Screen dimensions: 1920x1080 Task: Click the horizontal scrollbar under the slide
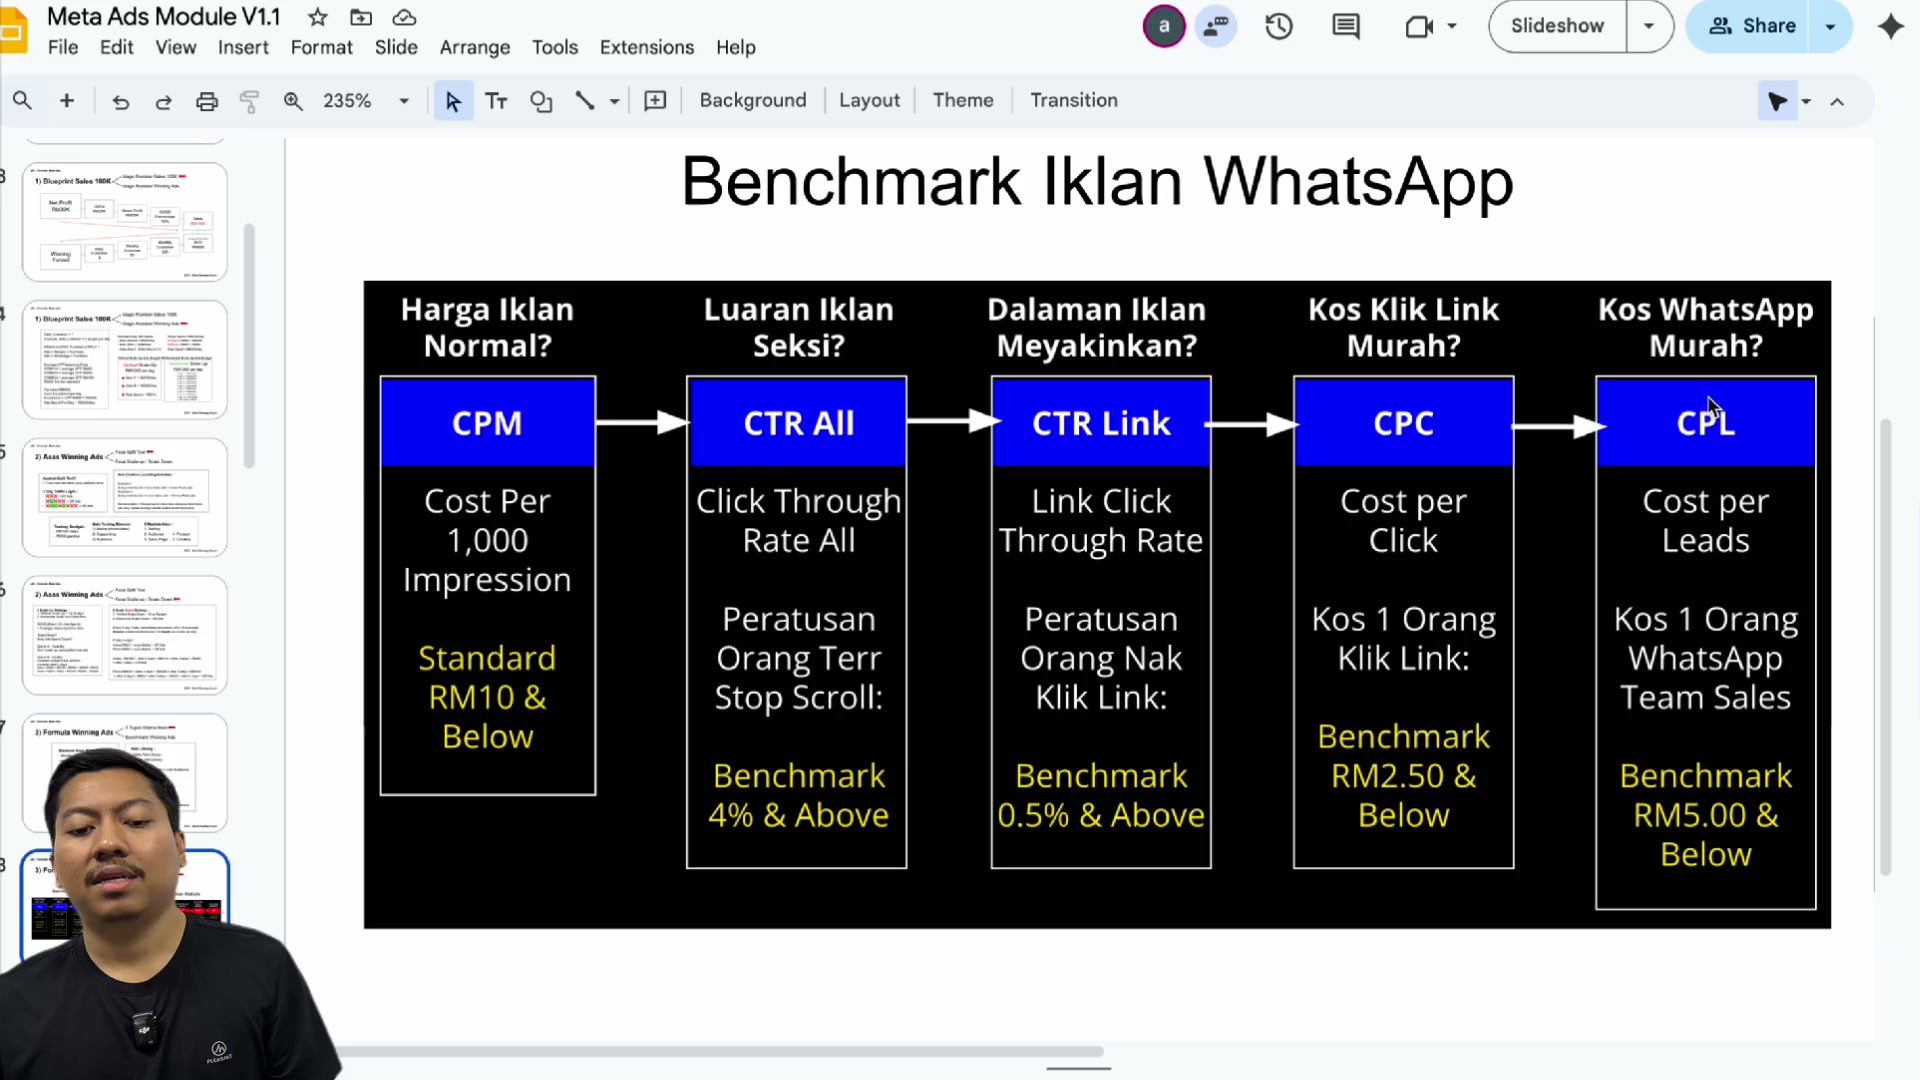tap(720, 1051)
